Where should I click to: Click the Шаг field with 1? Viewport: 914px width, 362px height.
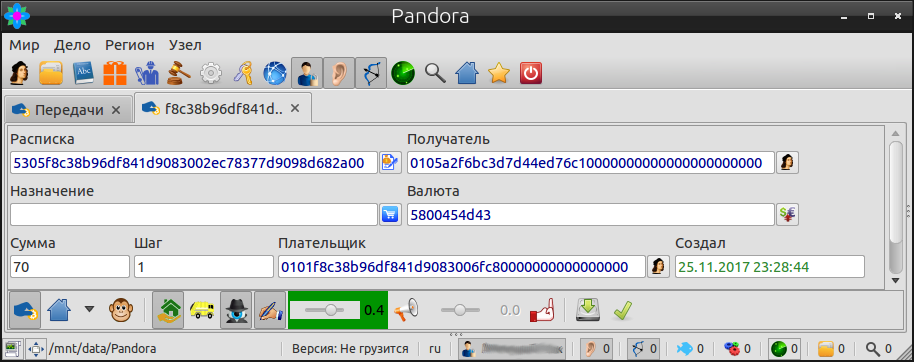(x=203, y=267)
